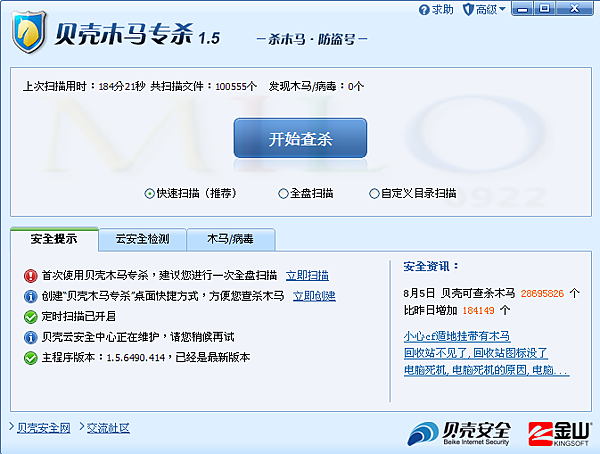
Task: Click the 上次扫描用时：184分21秒 text
Action: point(84,86)
